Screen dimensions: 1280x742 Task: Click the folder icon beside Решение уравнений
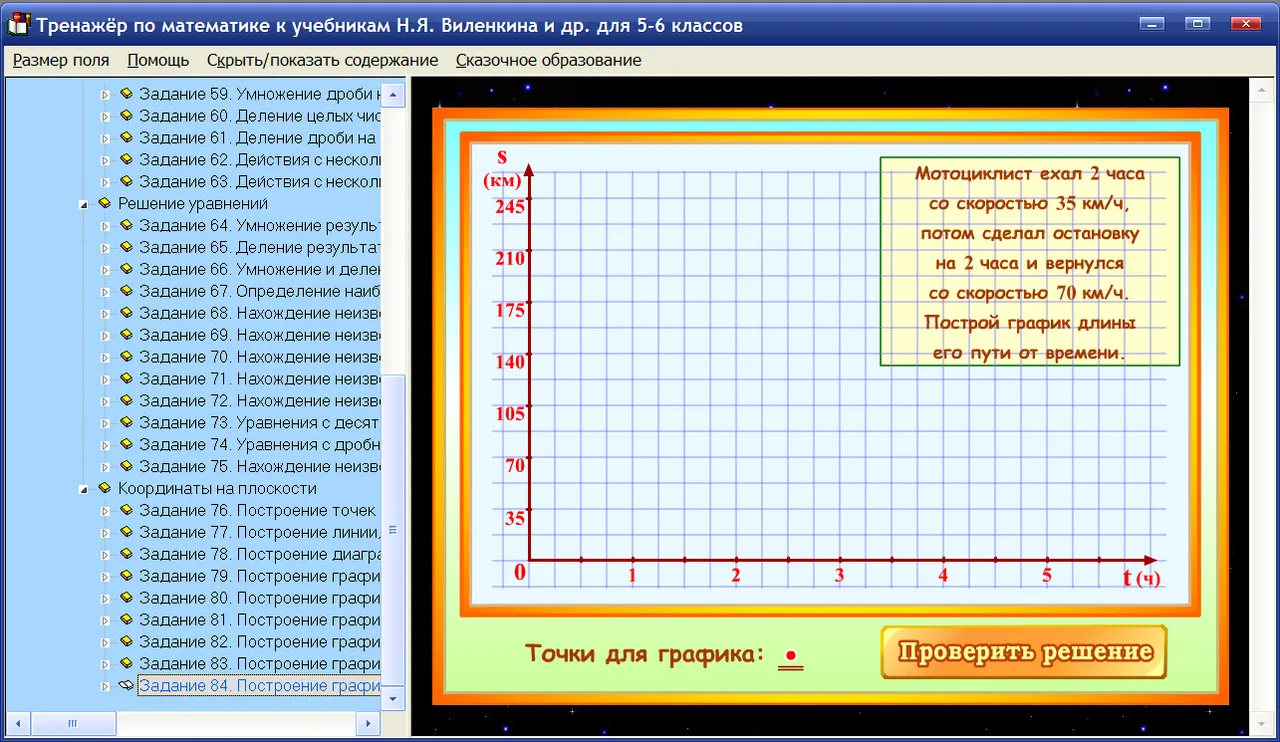(105, 203)
